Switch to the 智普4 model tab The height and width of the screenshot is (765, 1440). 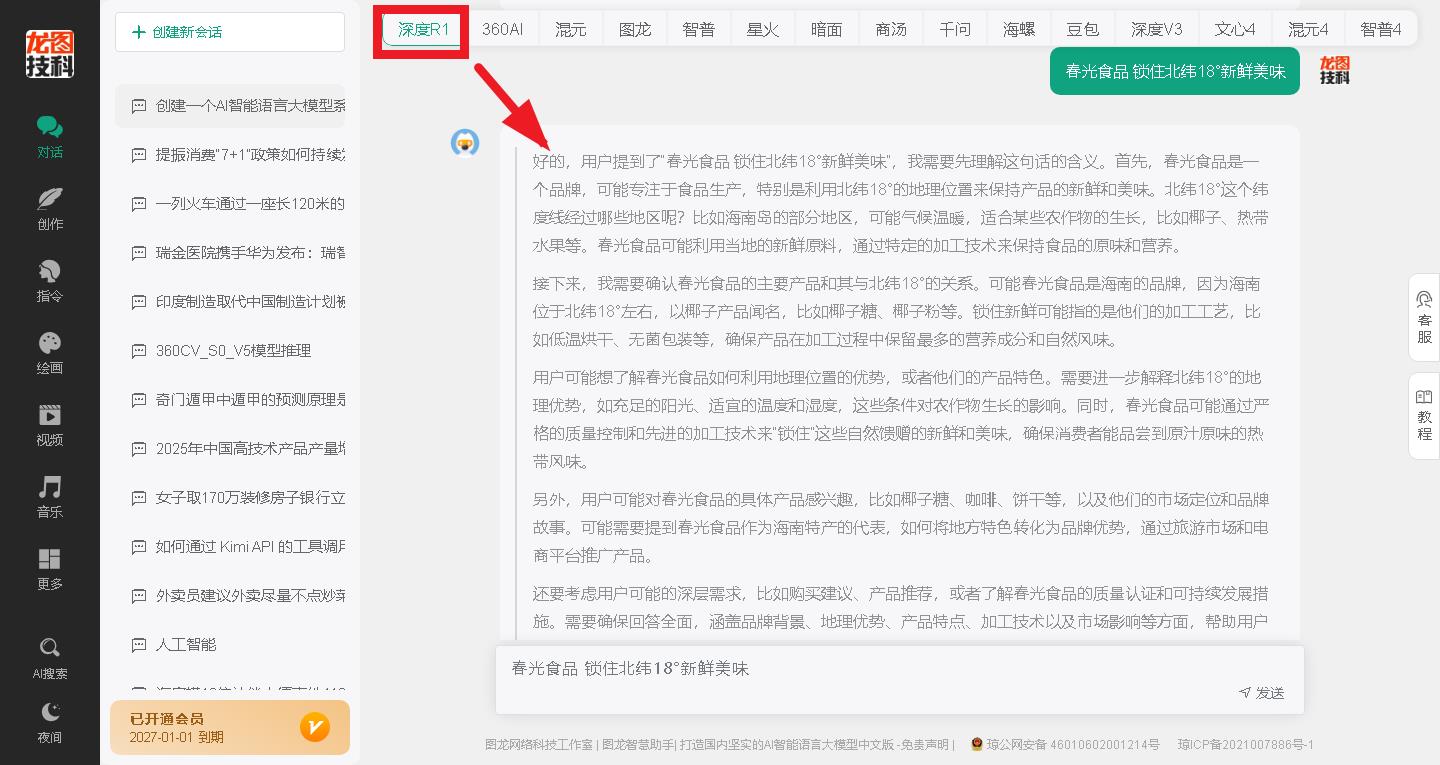click(1381, 29)
